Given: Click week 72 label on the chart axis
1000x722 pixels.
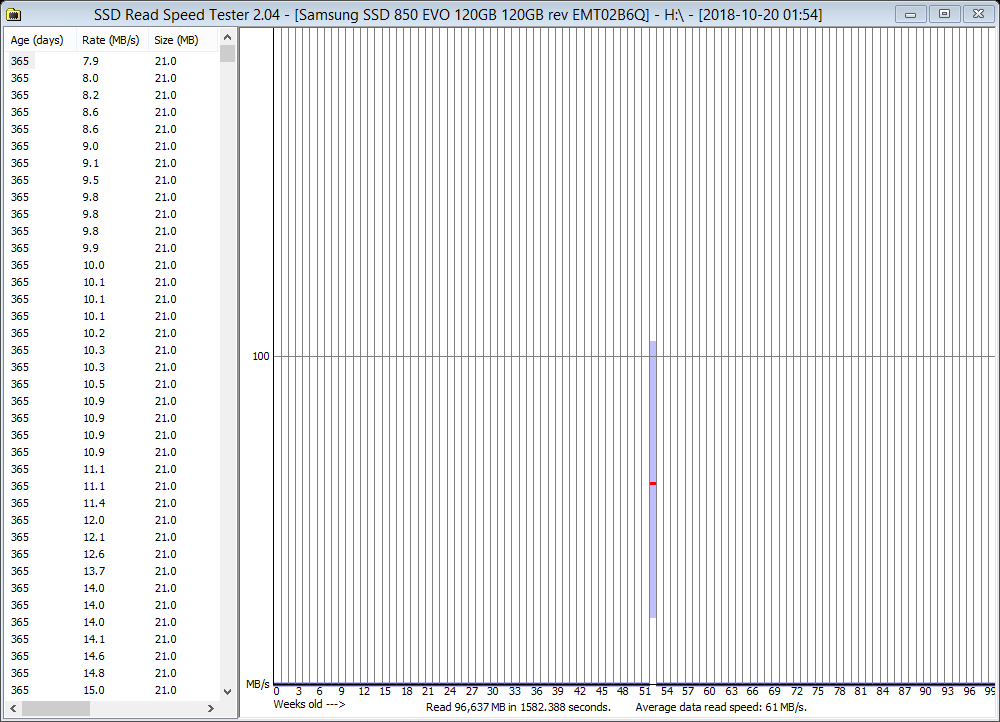Looking at the screenshot, I should point(797,691).
